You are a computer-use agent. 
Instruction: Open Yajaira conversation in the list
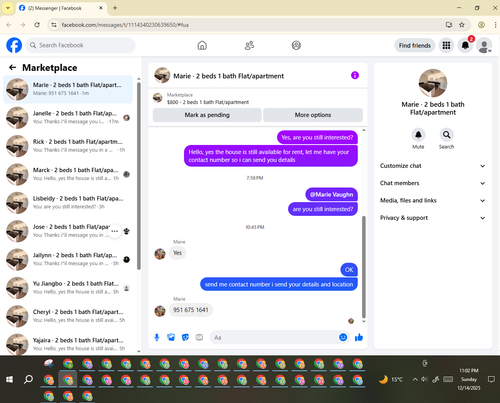pyautogui.click(x=68, y=344)
